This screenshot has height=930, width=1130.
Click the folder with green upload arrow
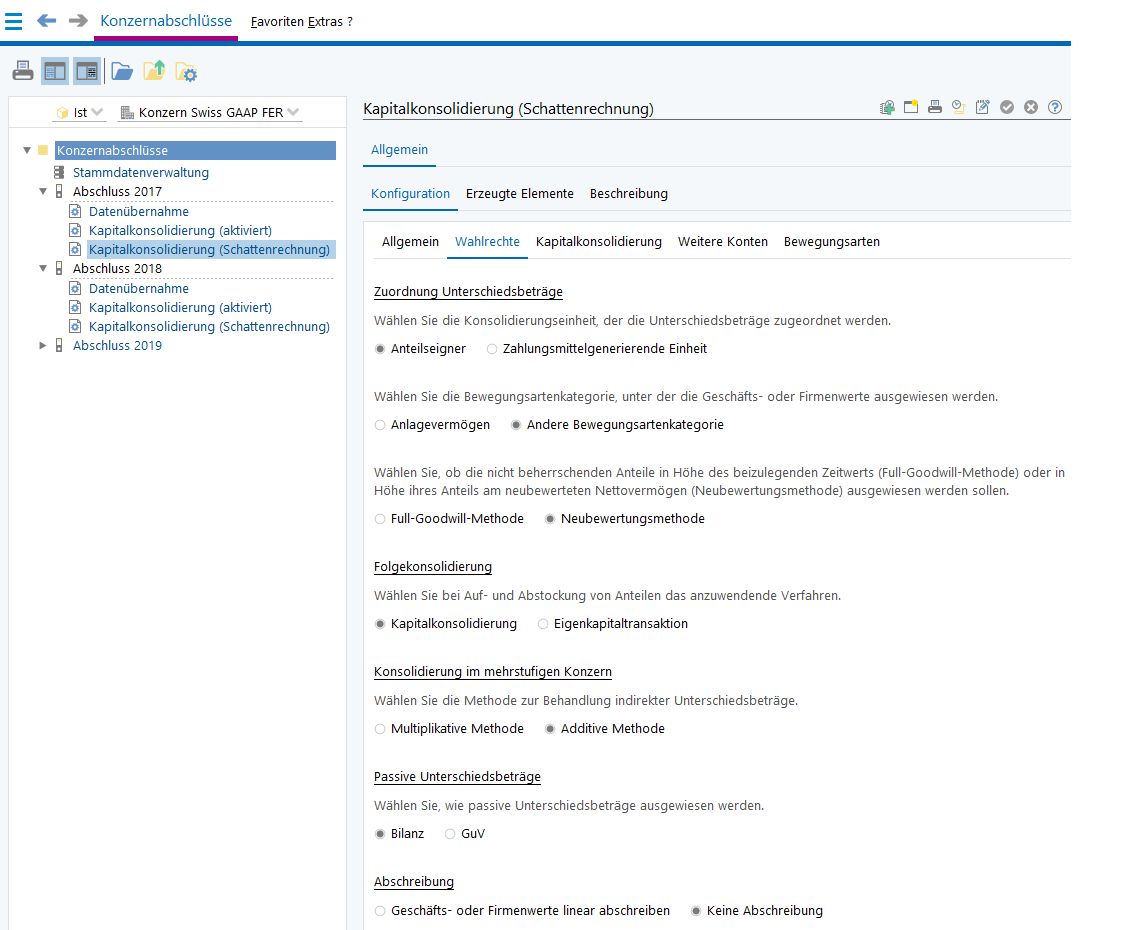click(x=154, y=71)
